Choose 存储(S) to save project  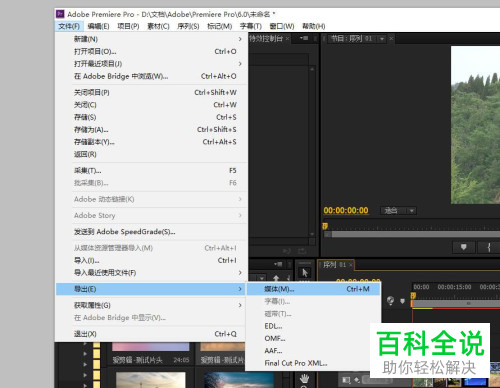(x=152, y=117)
